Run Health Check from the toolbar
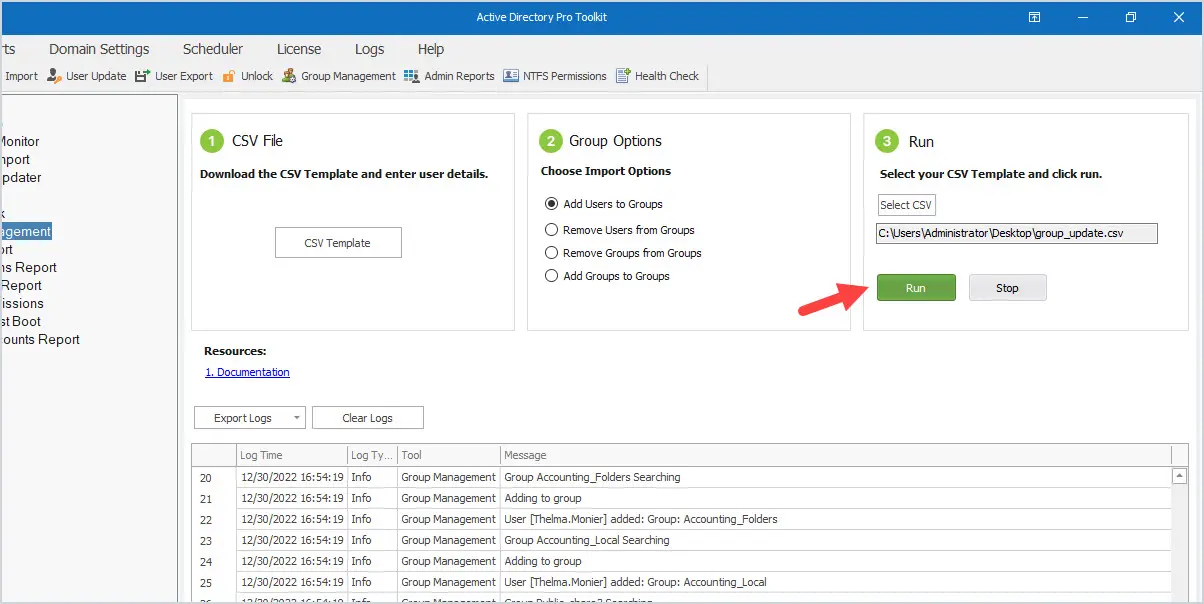The width and height of the screenshot is (1204, 604). tap(657, 76)
